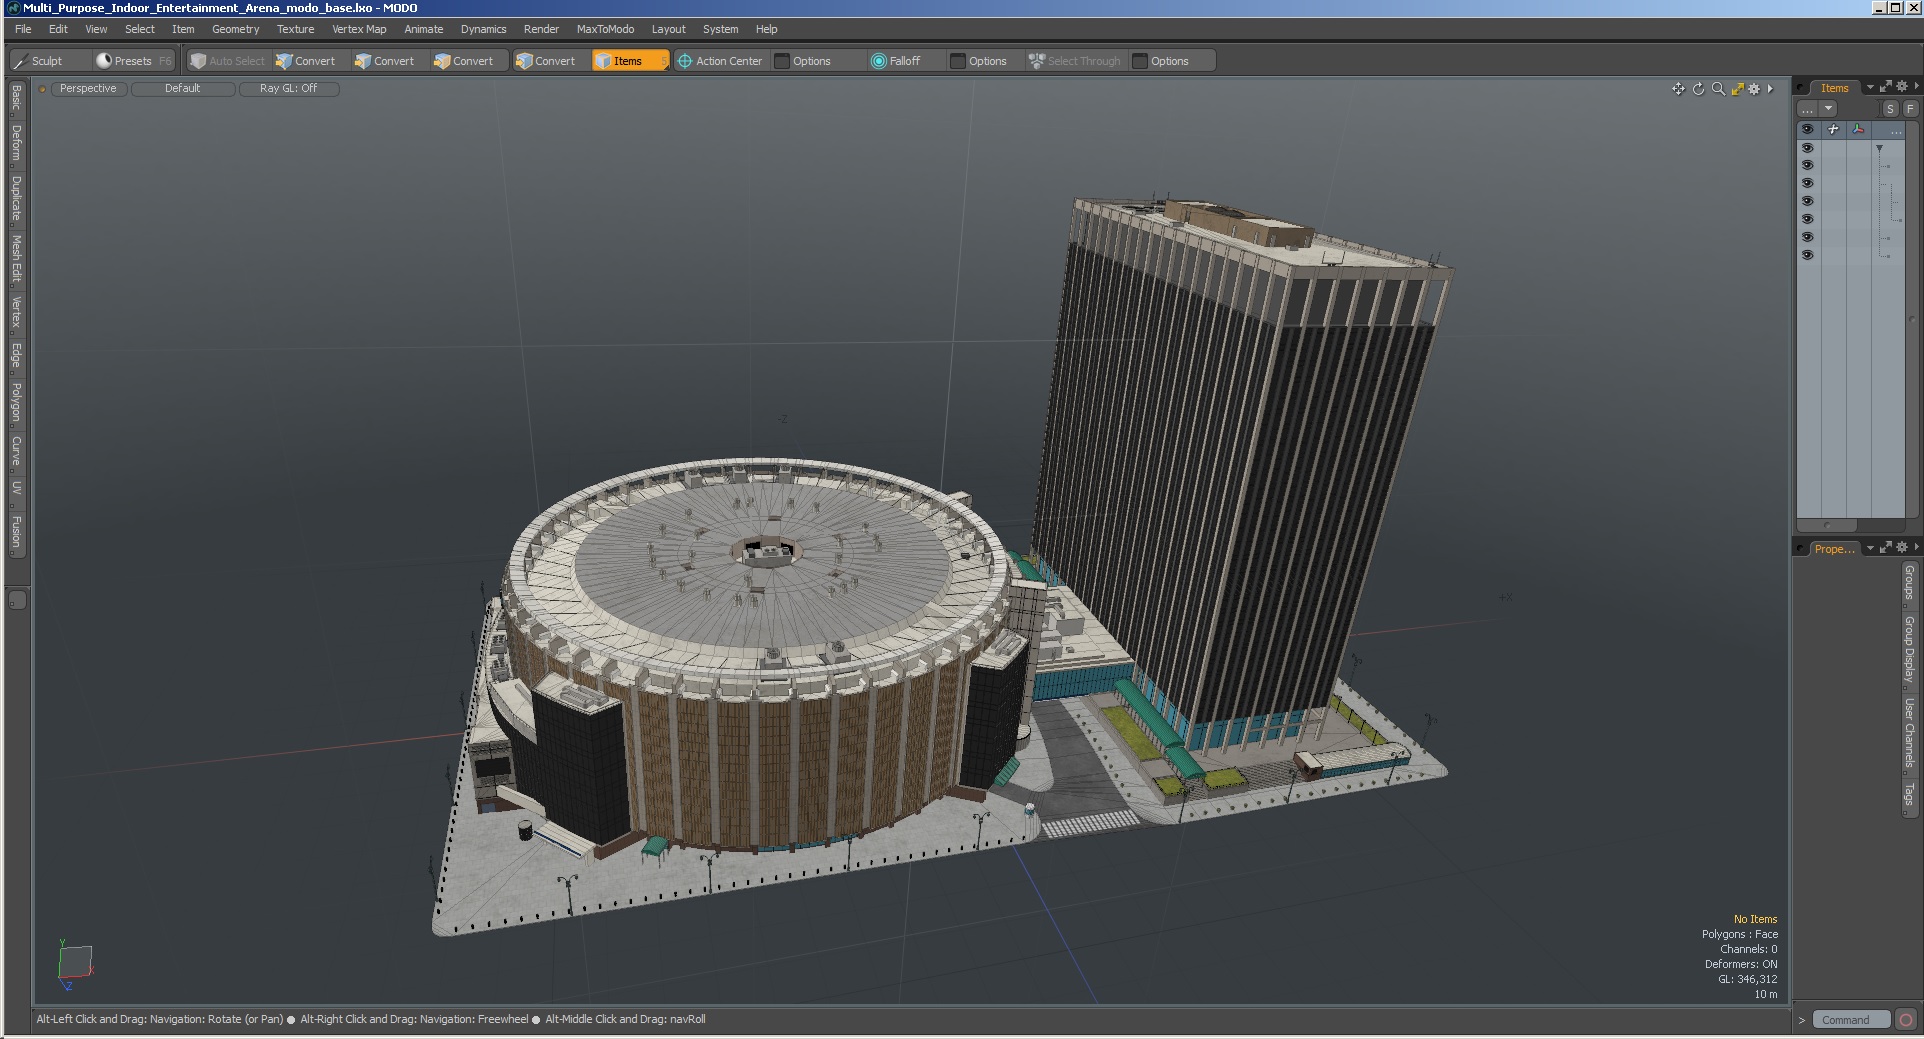The image size is (1924, 1039).
Task: Open the File menu
Action: [x=23, y=29]
